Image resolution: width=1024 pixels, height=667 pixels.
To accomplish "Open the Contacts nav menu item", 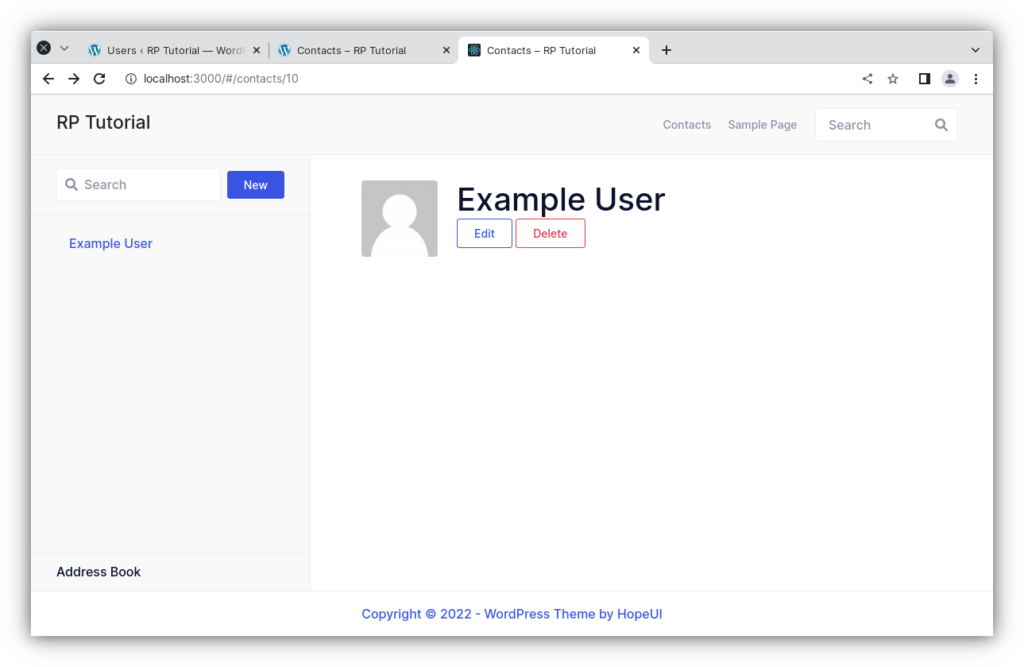I will (x=686, y=125).
